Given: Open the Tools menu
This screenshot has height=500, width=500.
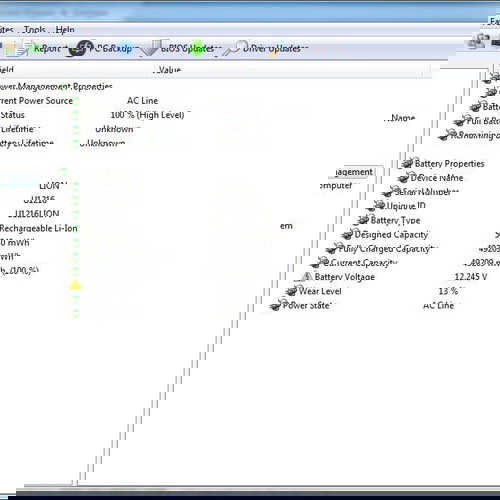Looking at the screenshot, I should 34,30.
